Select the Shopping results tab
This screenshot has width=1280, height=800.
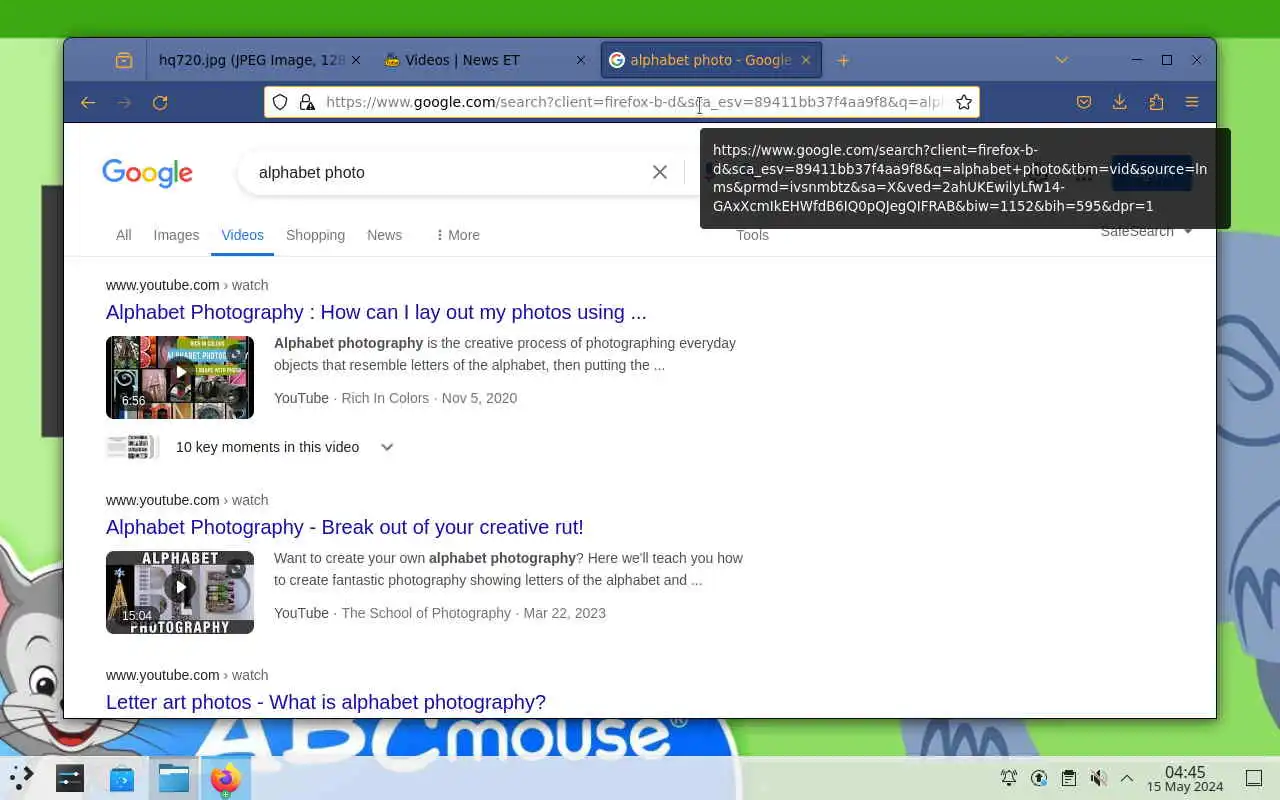pyautogui.click(x=315, y=235)
